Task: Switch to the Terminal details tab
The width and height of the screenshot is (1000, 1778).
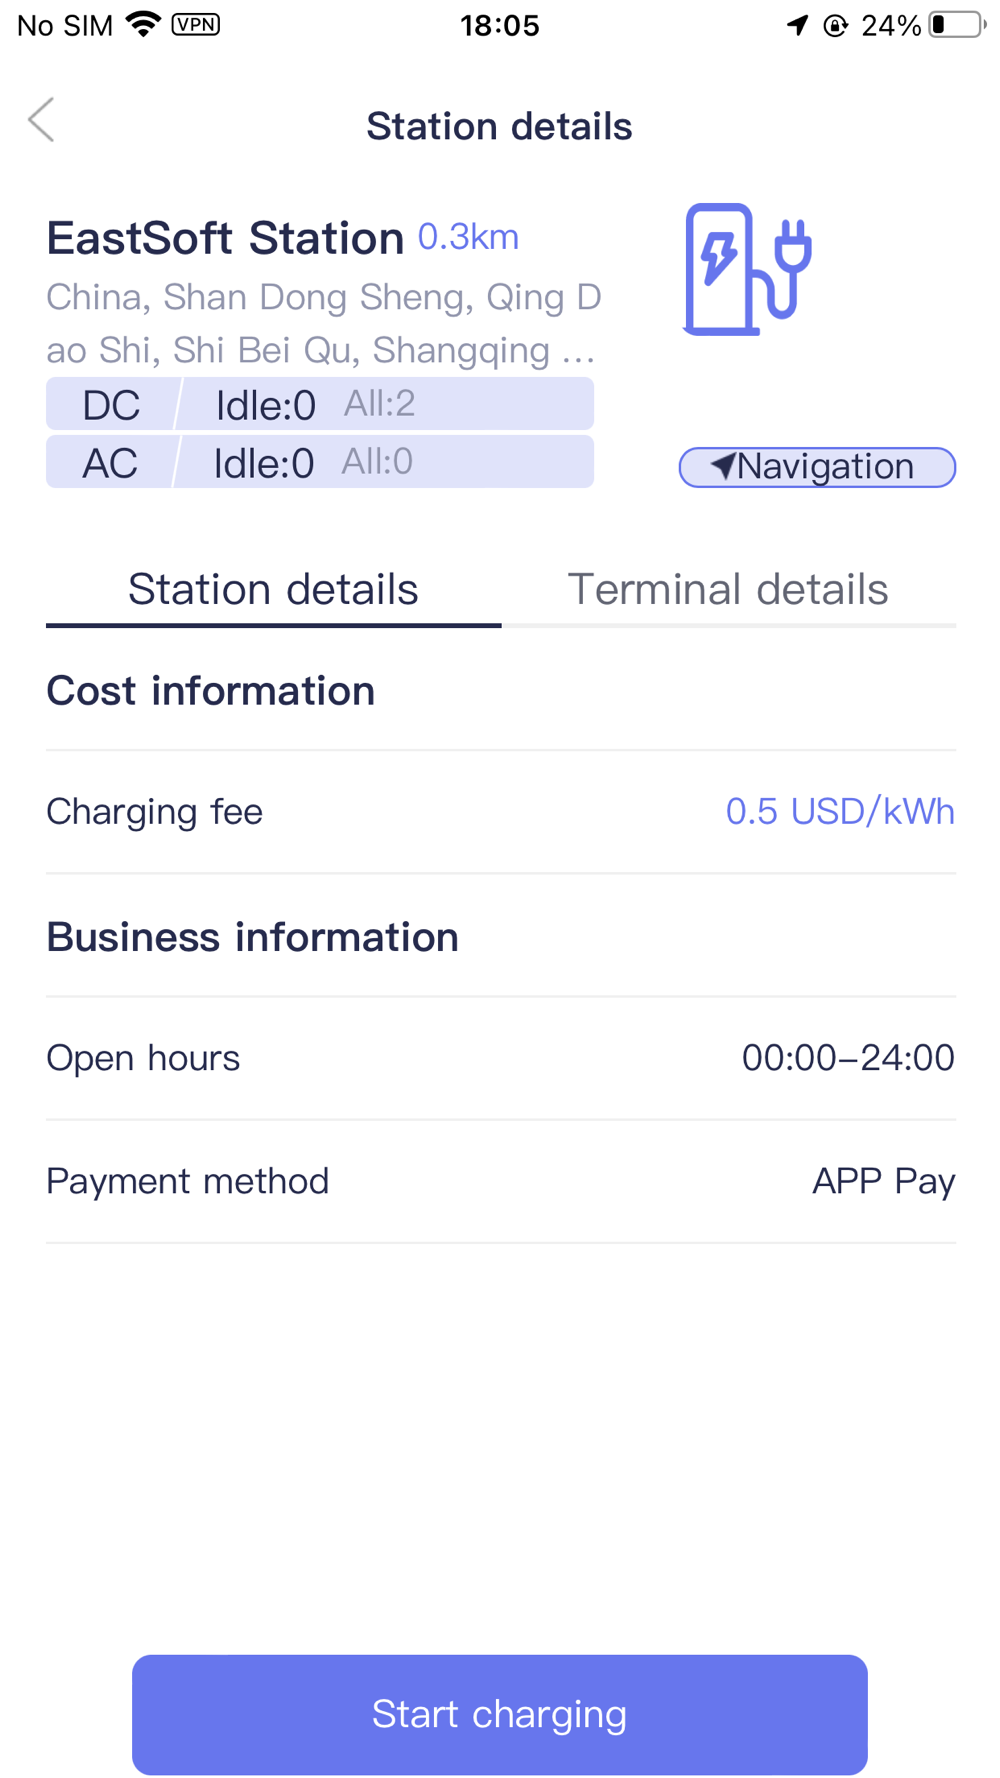Action: [727, 589]
